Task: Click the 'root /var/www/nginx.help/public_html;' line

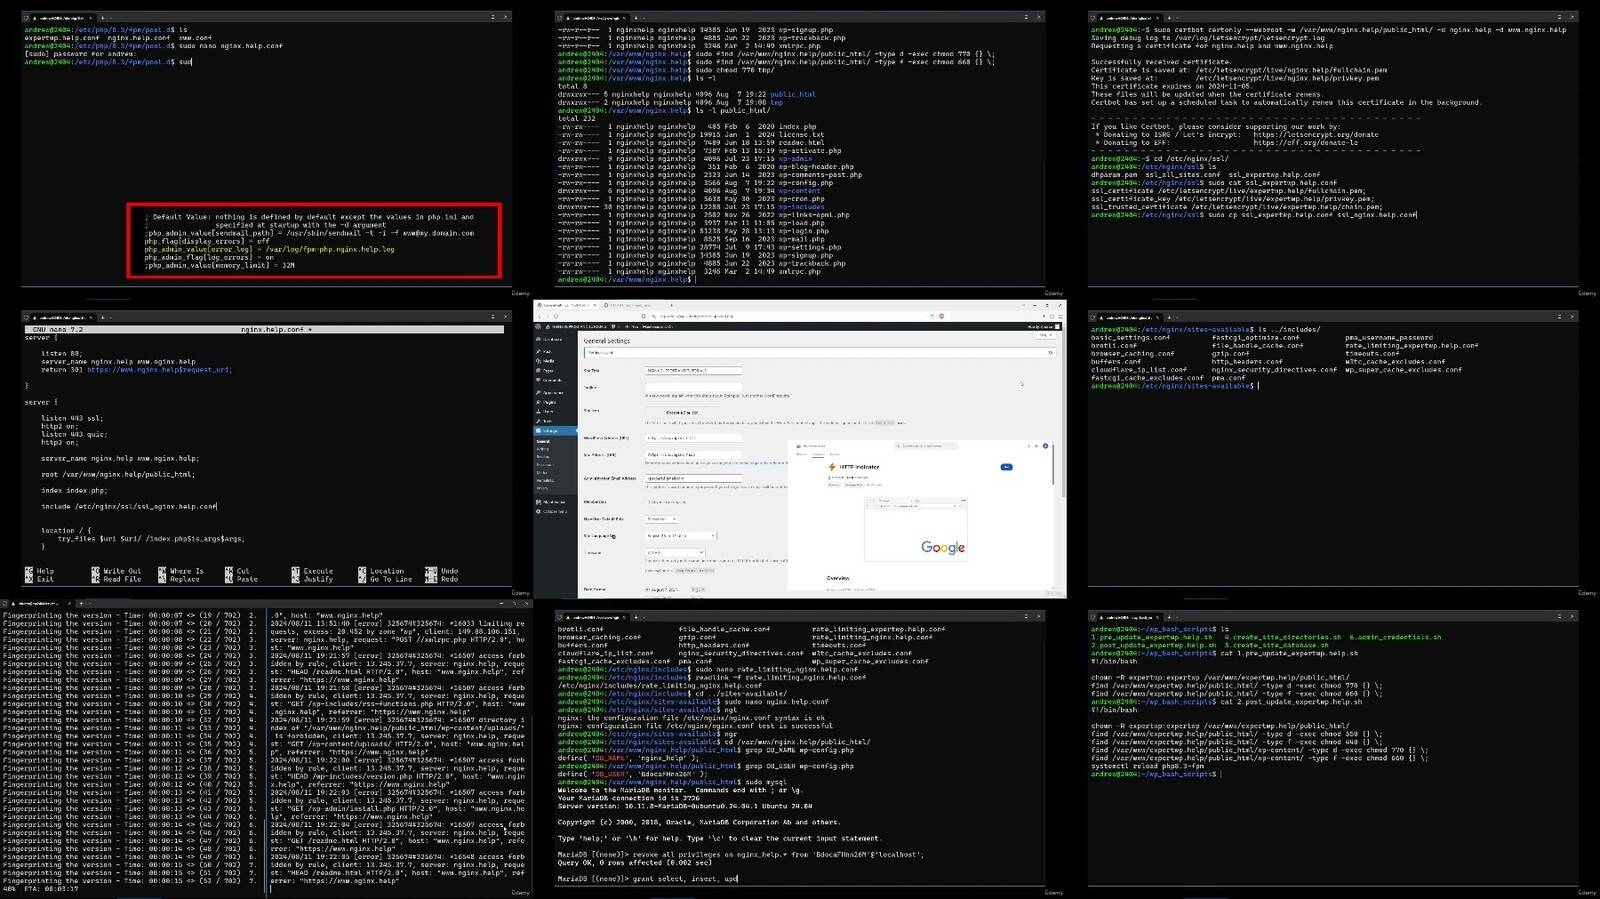Action: [118, 475]
